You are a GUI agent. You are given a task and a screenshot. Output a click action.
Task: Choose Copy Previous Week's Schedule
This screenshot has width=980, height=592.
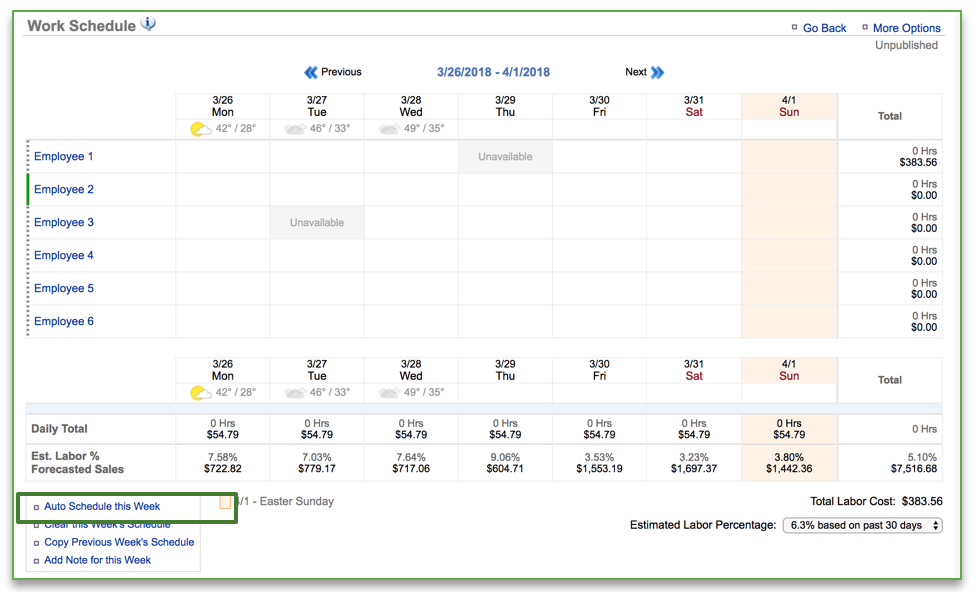click(x=119, y=542)
